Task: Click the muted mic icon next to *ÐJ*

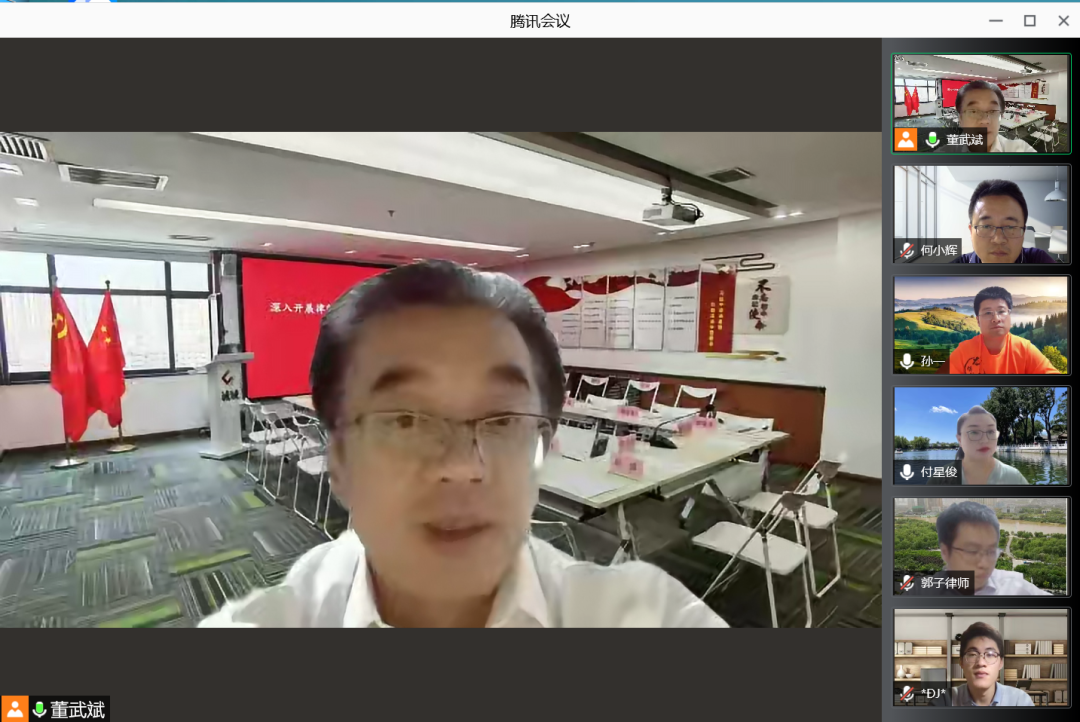Action: pyautogui.click(x=908, y=693)
